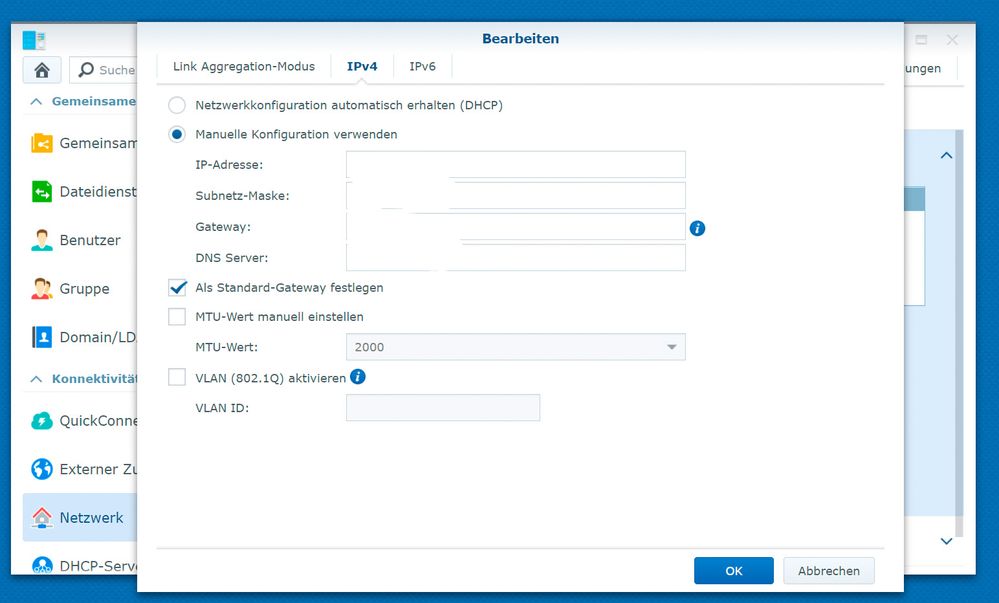Click the Netzwerk house icon

40,518
